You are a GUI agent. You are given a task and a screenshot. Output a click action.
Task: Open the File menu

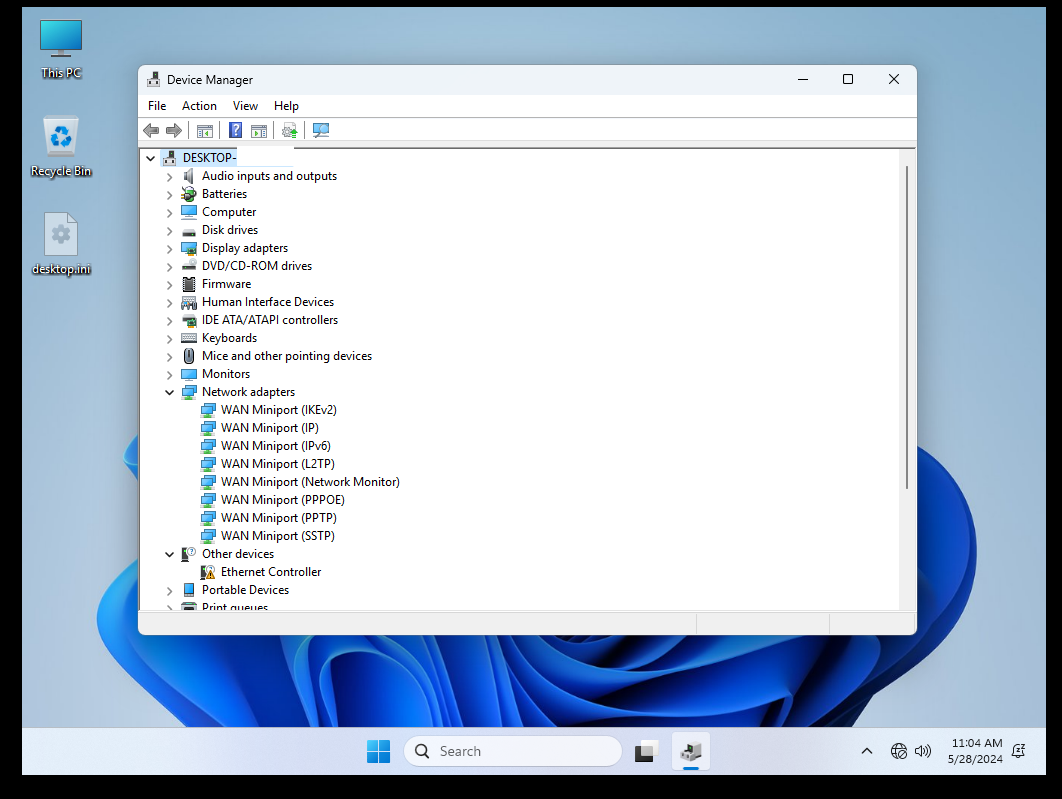coord(157,106)
